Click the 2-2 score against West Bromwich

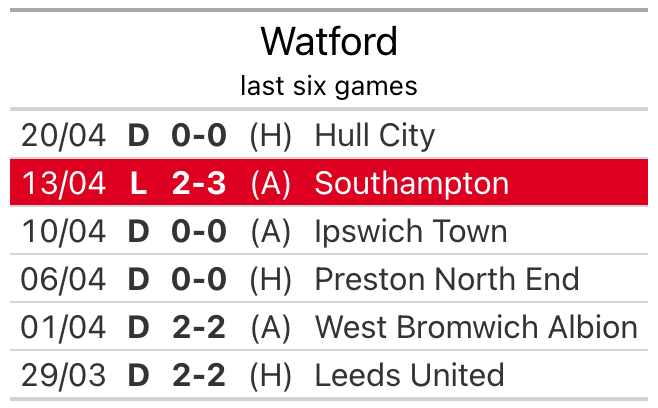tap(199, 327)
